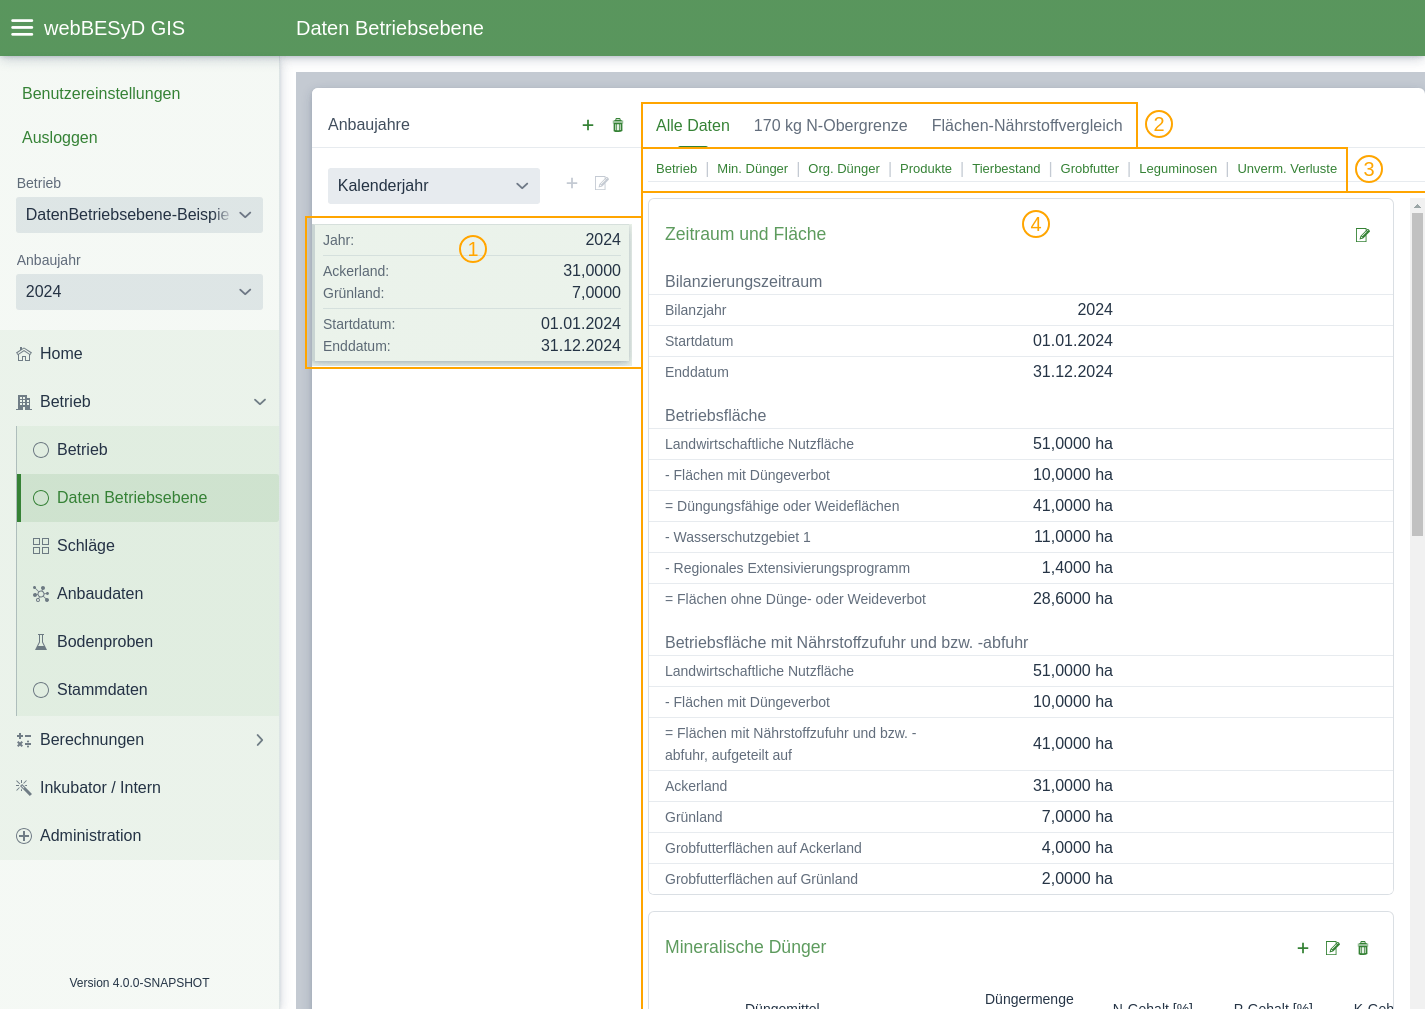1425x1009 pixels.
Task: Jump to Grobfutter section
Action: [1090, 169]
